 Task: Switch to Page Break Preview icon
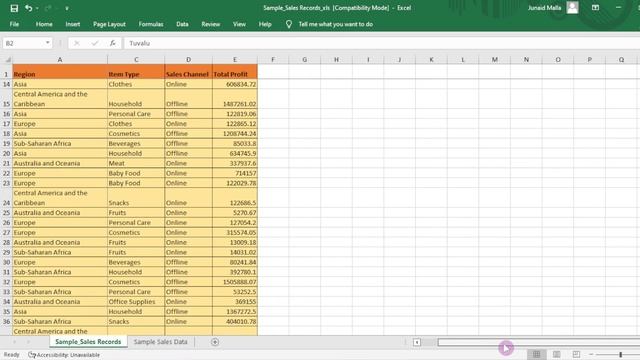(576, 354)
